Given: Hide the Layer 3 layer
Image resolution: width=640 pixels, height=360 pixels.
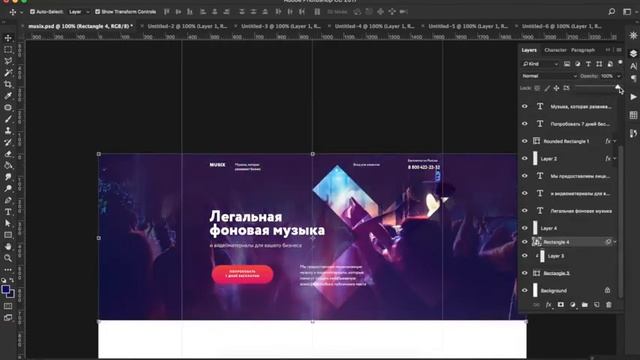Looking at the screenshot, I should click(x=525, y=256).
